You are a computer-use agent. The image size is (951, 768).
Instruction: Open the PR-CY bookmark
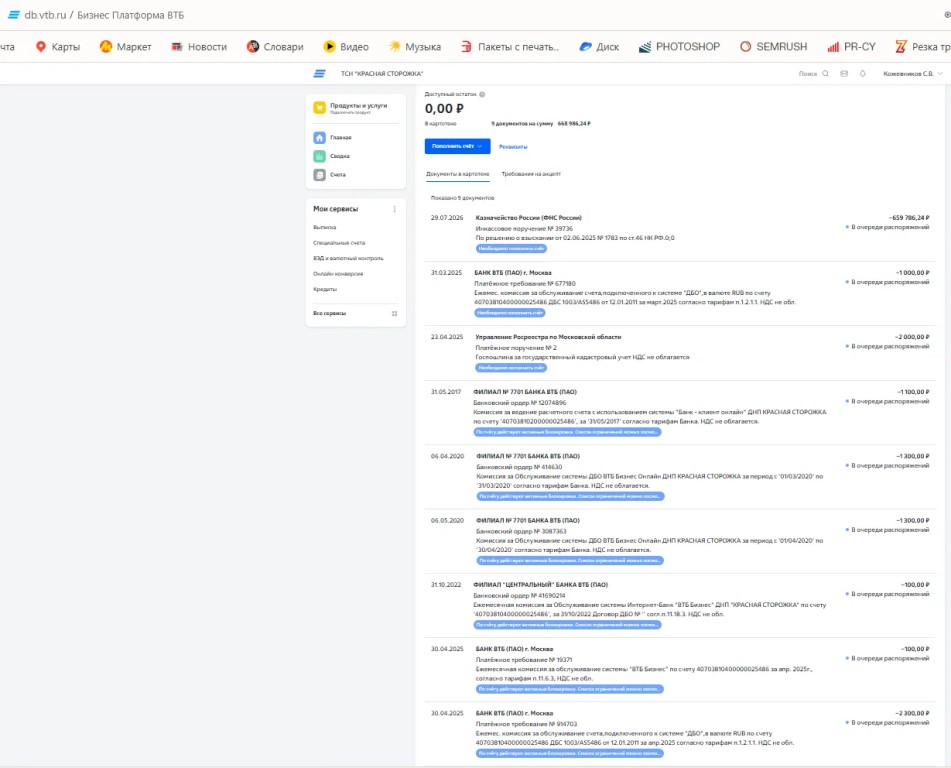(x=852, y=47)
